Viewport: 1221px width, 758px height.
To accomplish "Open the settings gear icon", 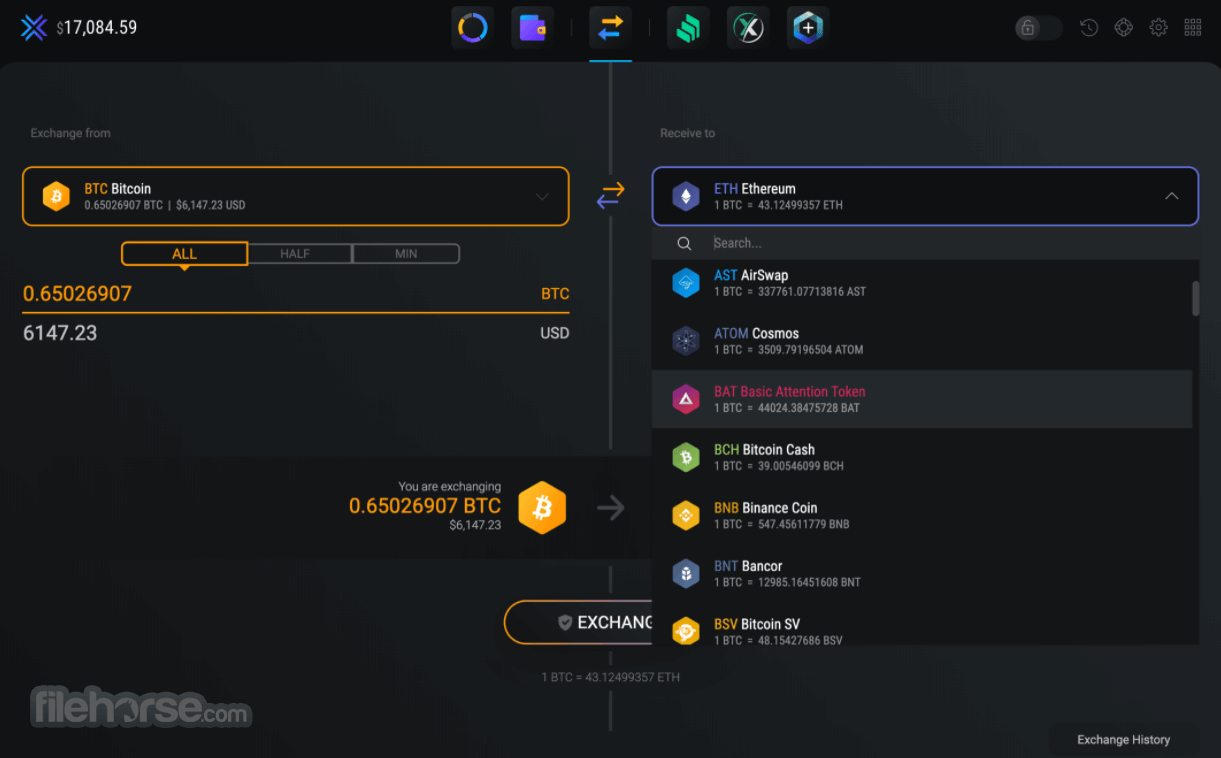I will (1158, 28).
